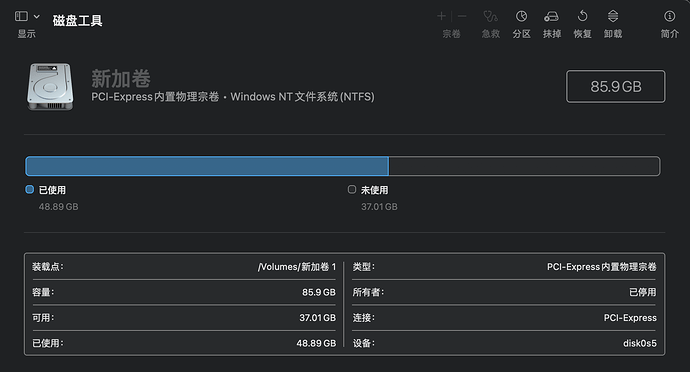Expand the 显示 view options chevron
Image resolution: width=690 pixels, height=372 pixels.
click(37, 16)
